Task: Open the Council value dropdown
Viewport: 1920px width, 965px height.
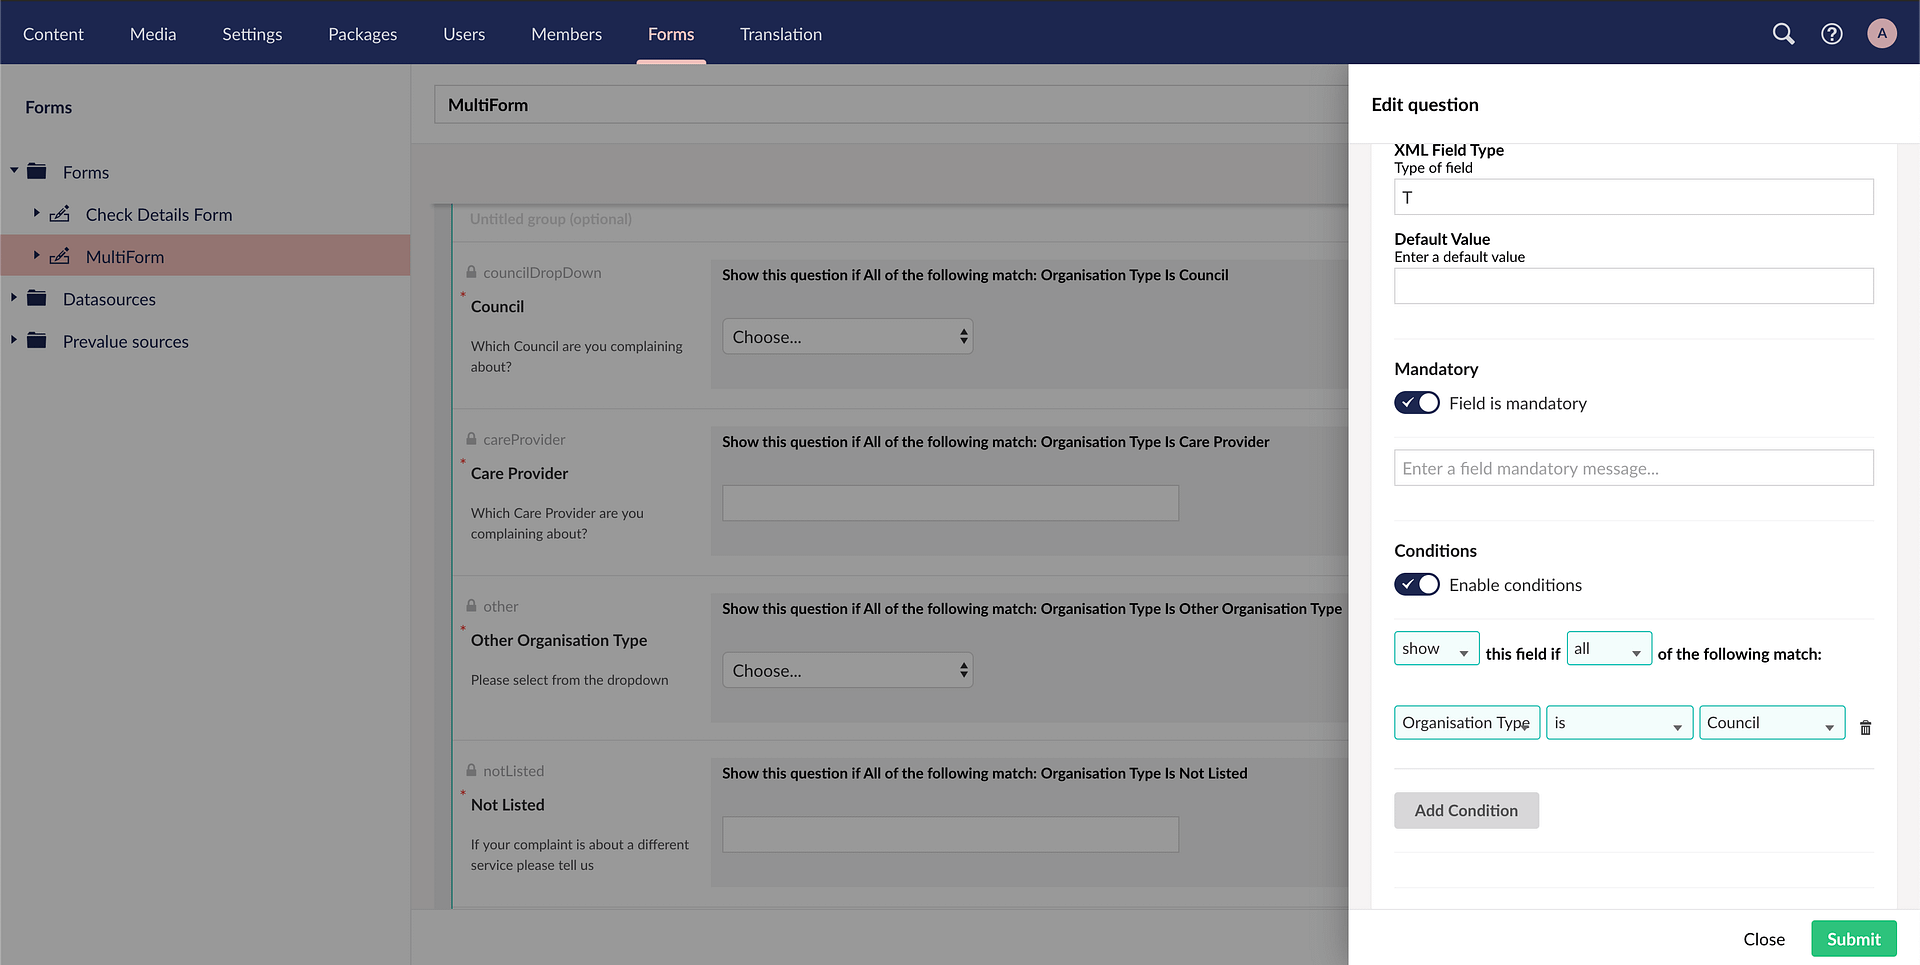Action: (x=1772, y=723)
